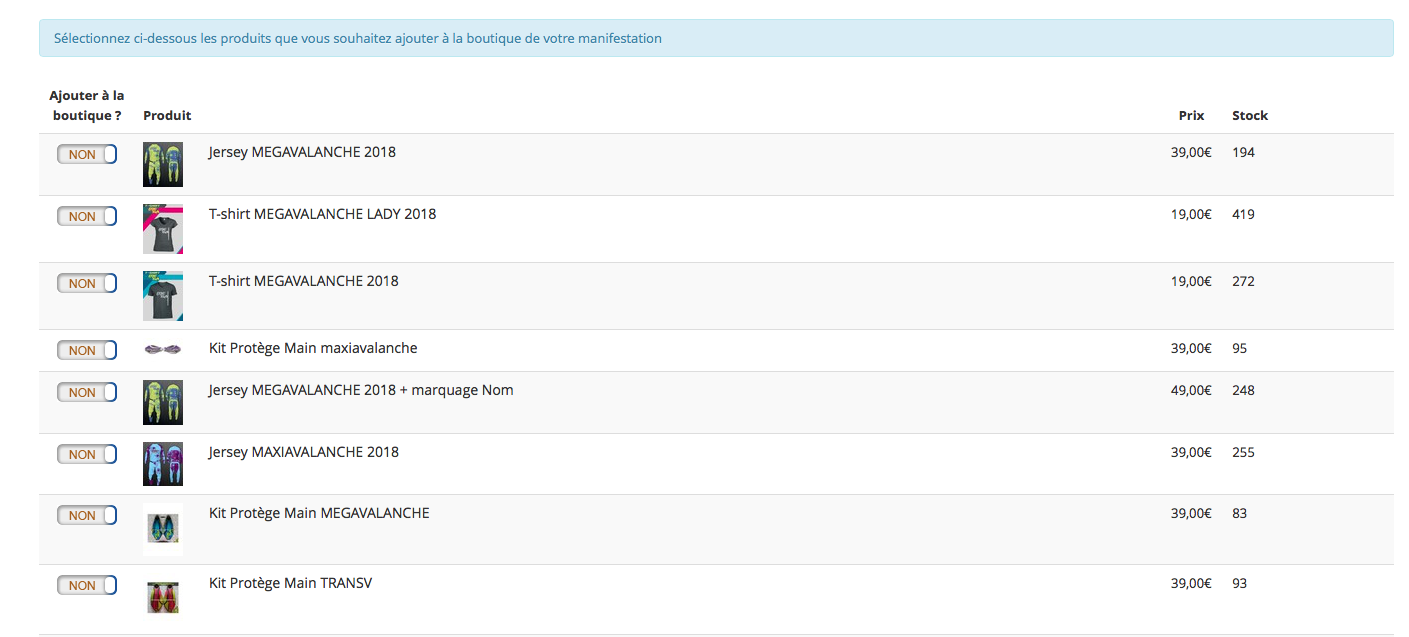Click the Produit column header
Image resolution: width=1409 pixels, height=637 pixels.
[167, 115]
